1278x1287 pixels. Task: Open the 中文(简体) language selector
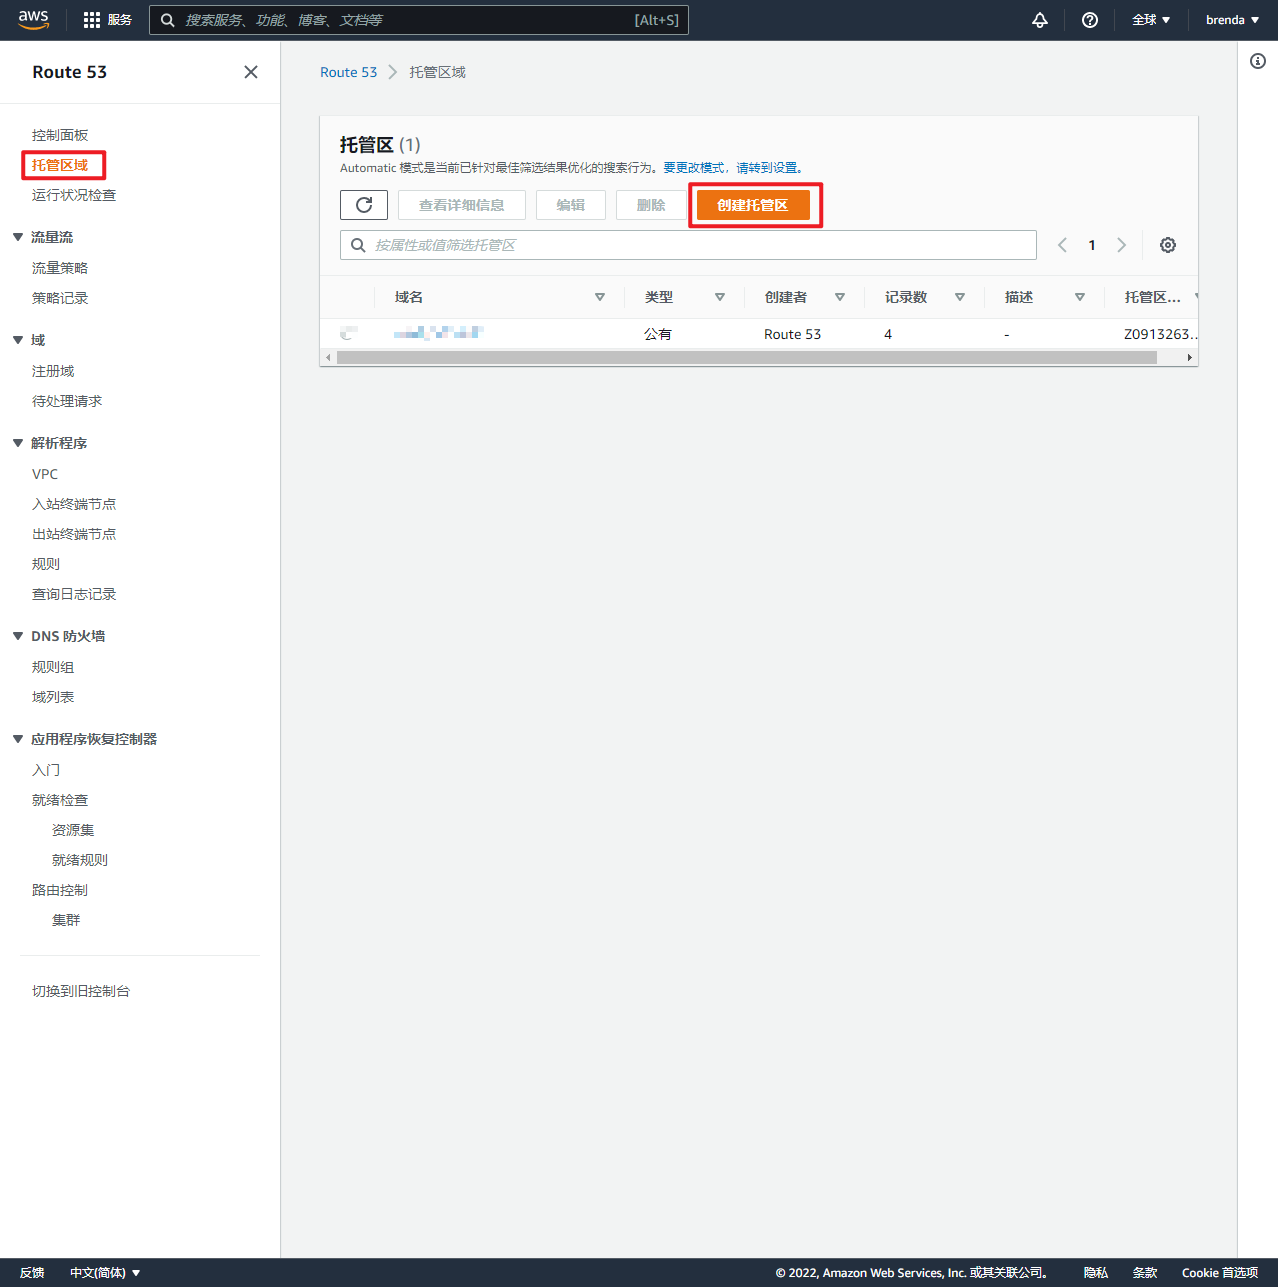105,1273
